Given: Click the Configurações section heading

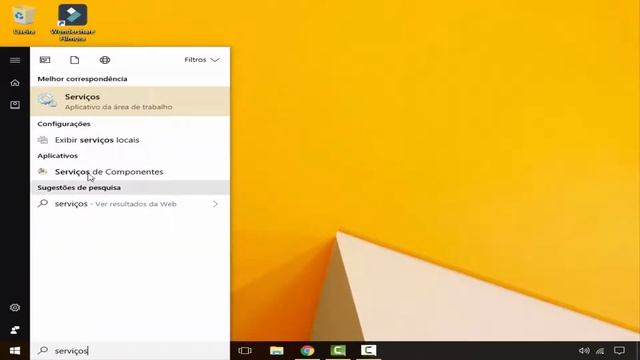Looking at the screenshot, I should [64, 124].
